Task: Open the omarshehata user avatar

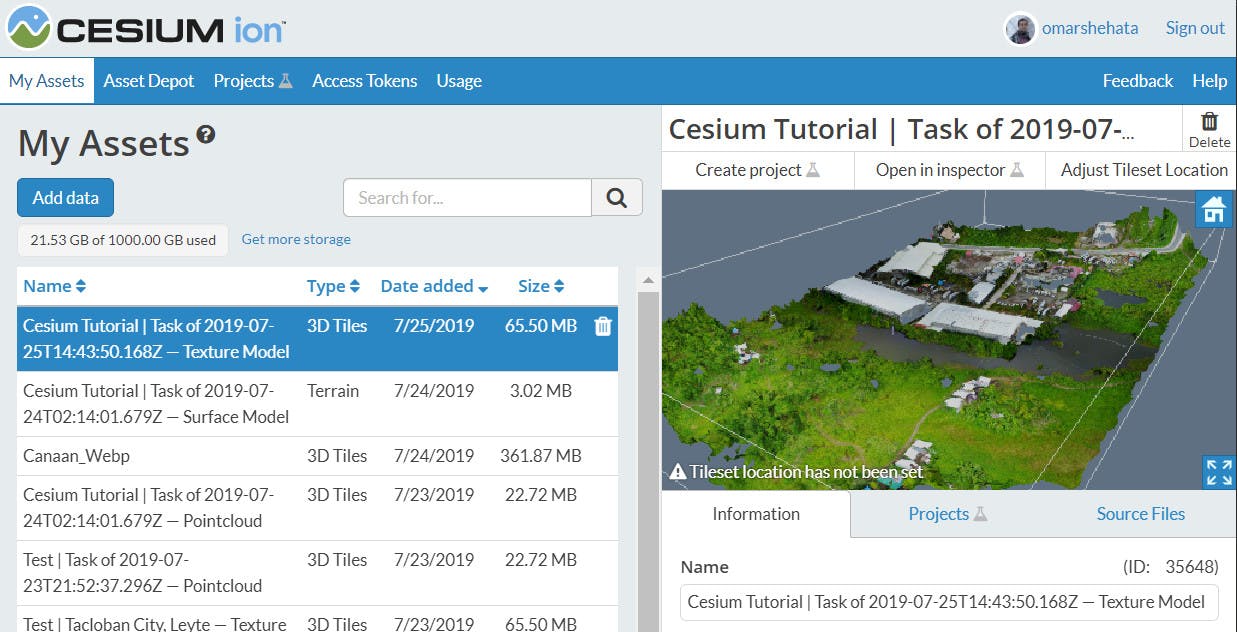Action: 1020,28
